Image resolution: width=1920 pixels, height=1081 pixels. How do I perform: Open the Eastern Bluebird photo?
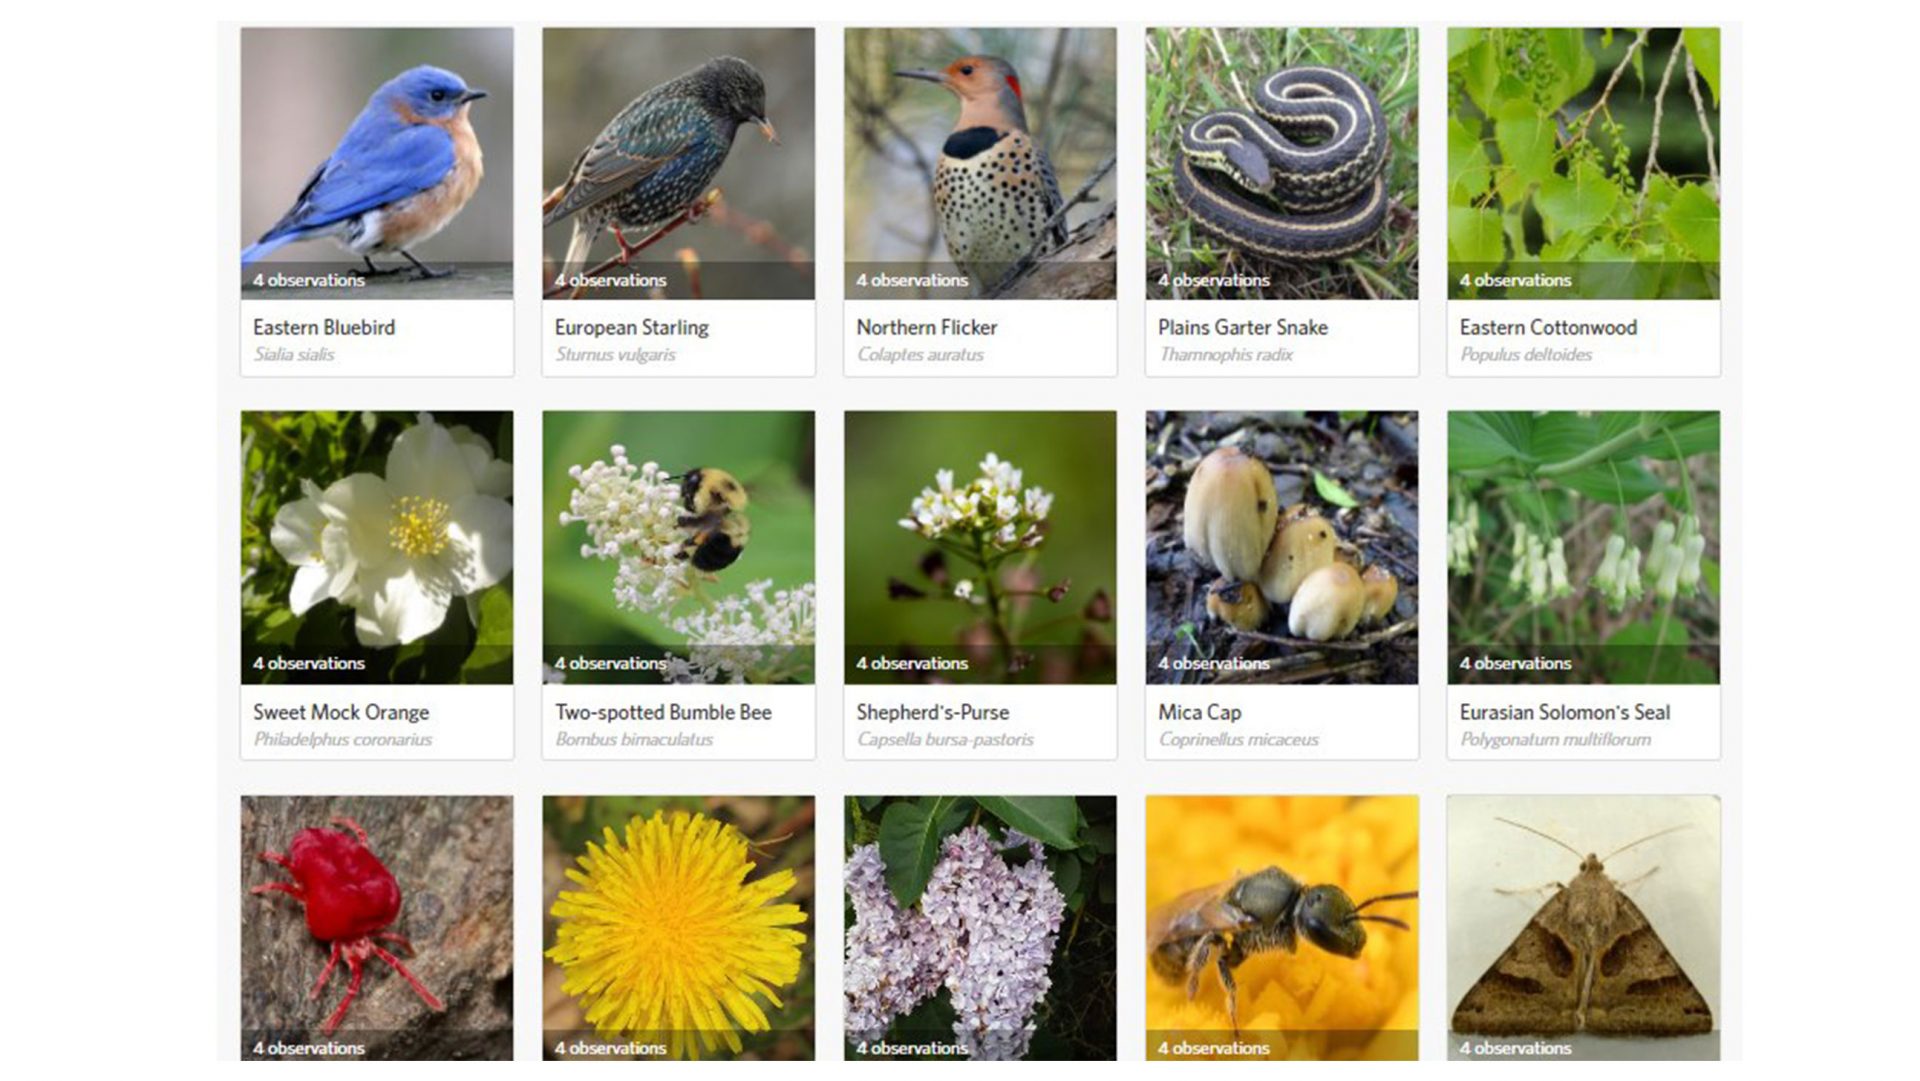(377, 163)
